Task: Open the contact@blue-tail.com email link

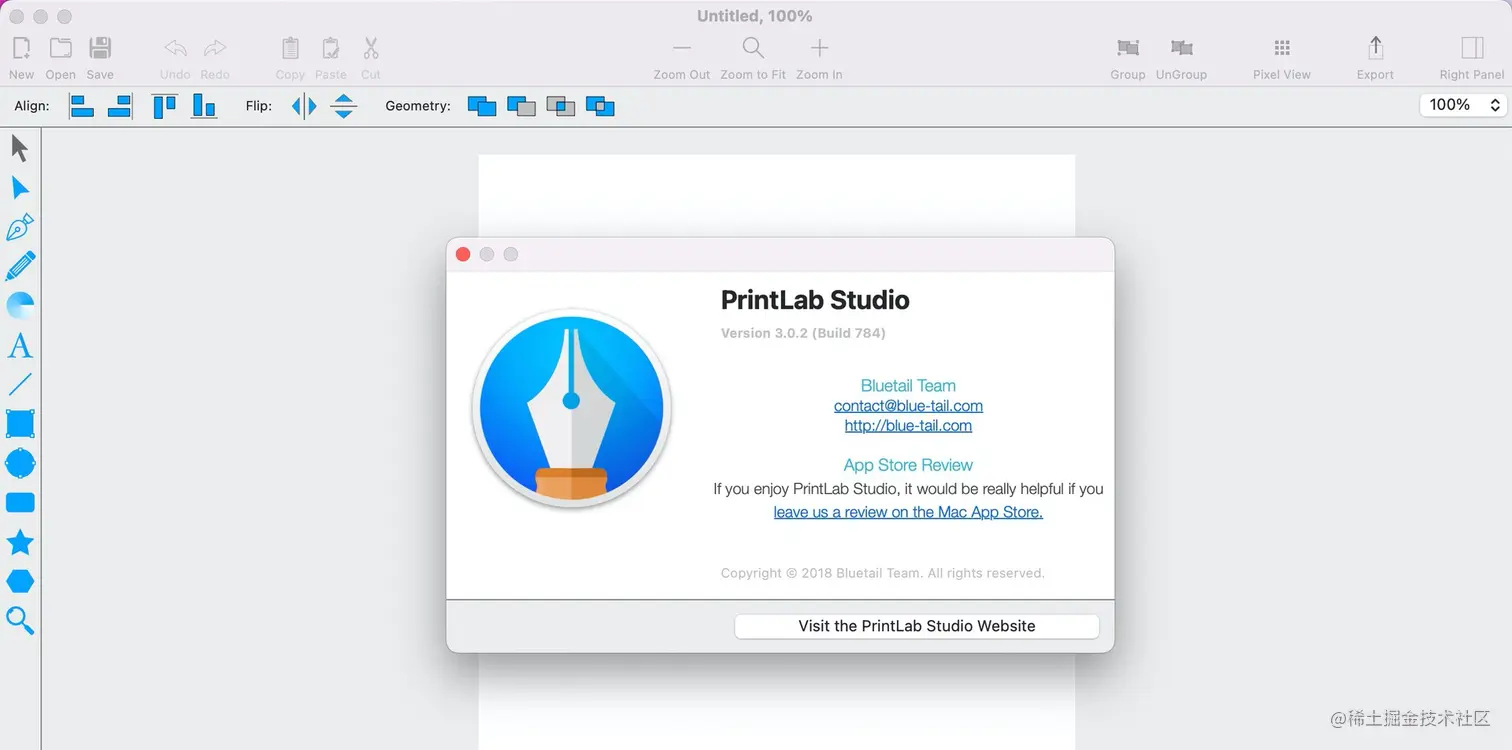Action: pyautogui.click(x=908, y=406)
